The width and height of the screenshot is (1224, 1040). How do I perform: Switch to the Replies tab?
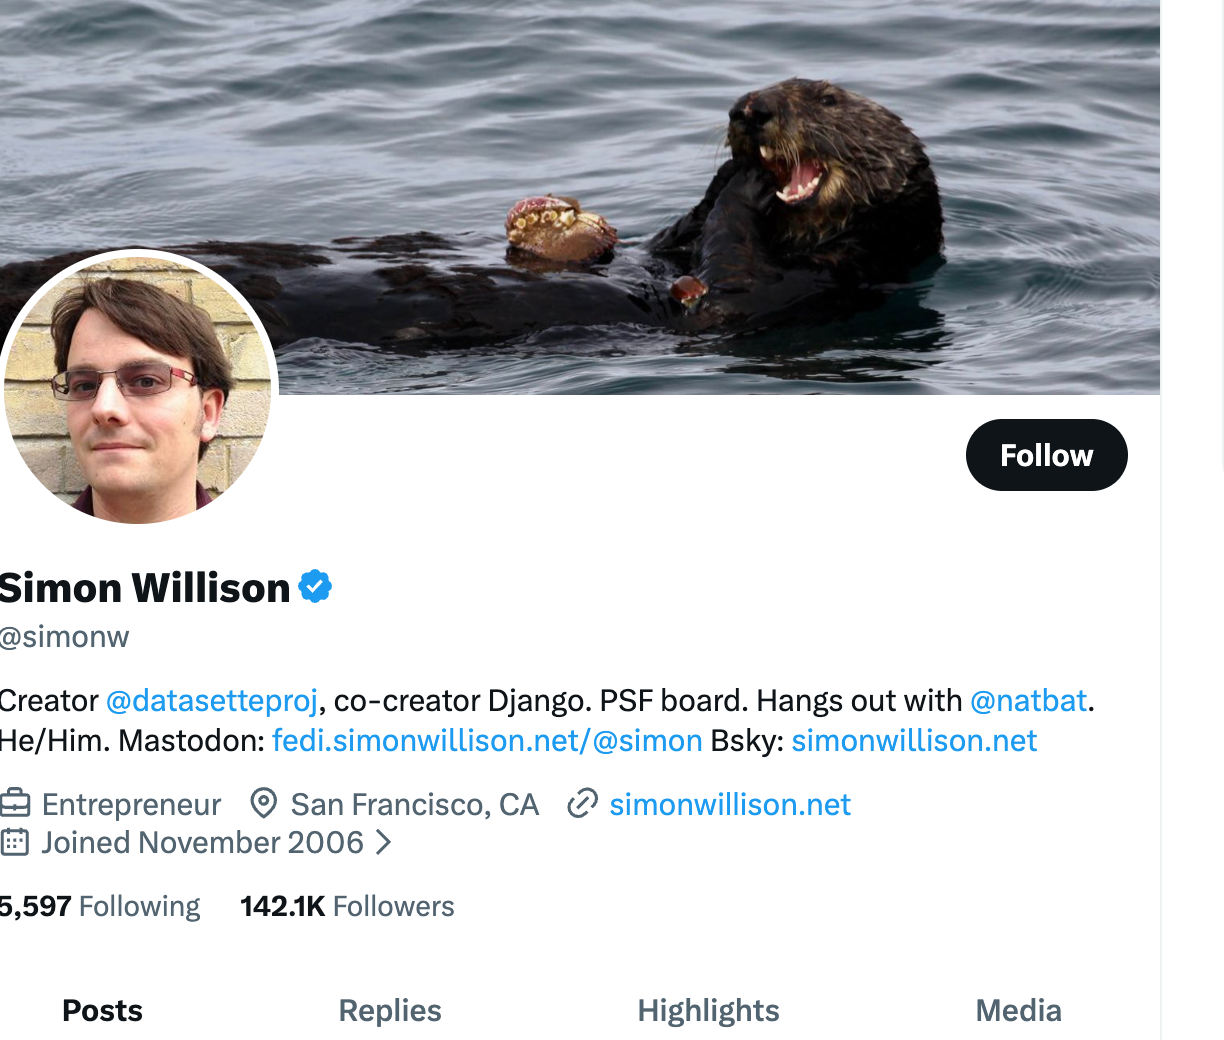[x=390, y=1010]
